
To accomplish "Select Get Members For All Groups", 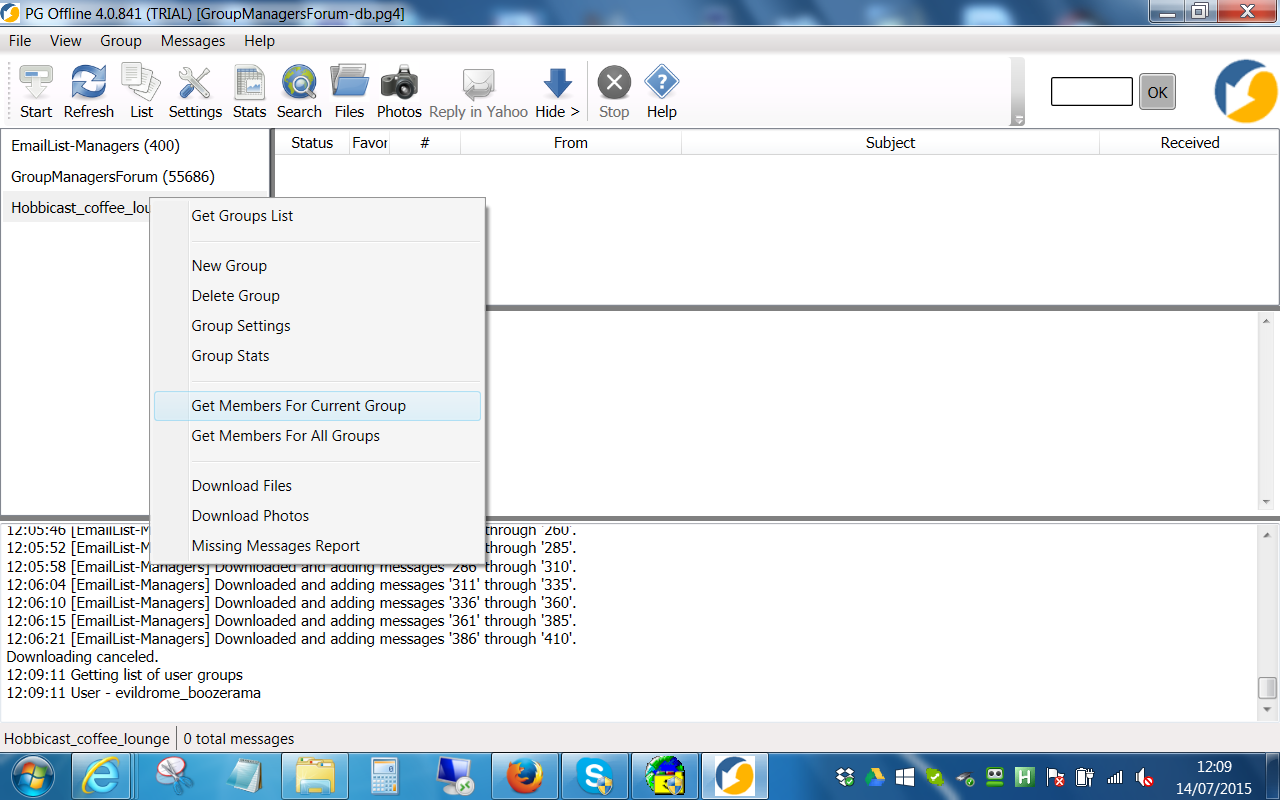I will (x=317, y=436).
